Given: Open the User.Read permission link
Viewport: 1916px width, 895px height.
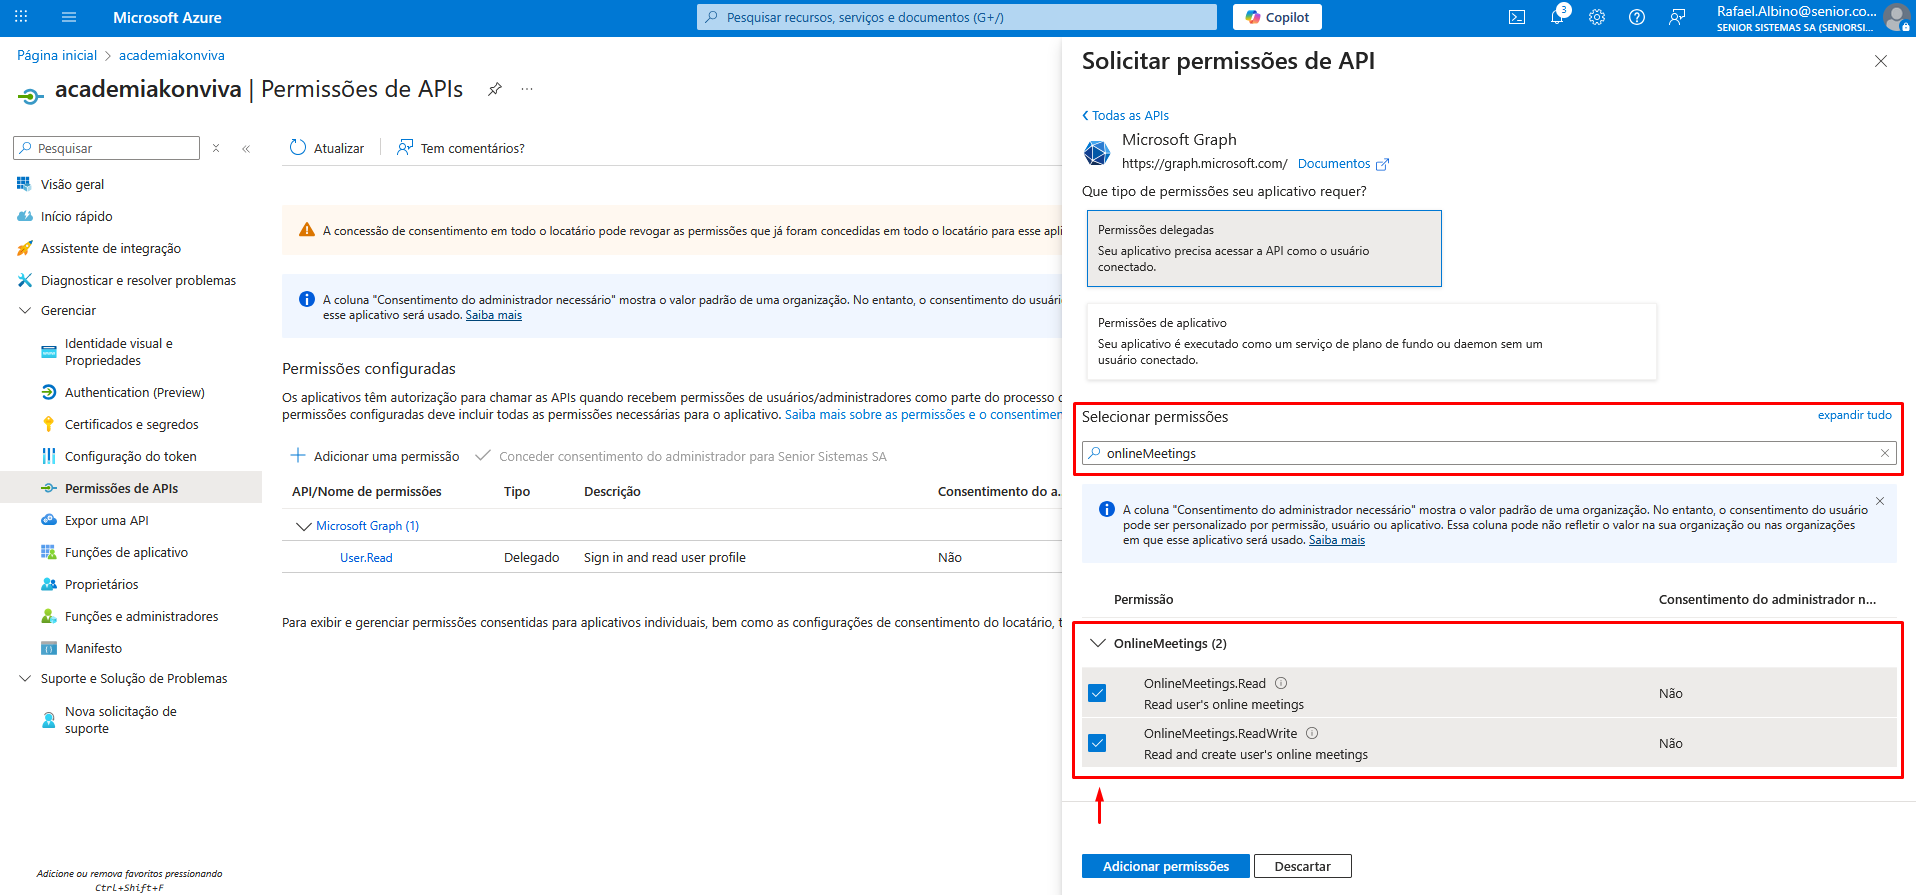Looking at the screenshot, I should click(366, 558).
